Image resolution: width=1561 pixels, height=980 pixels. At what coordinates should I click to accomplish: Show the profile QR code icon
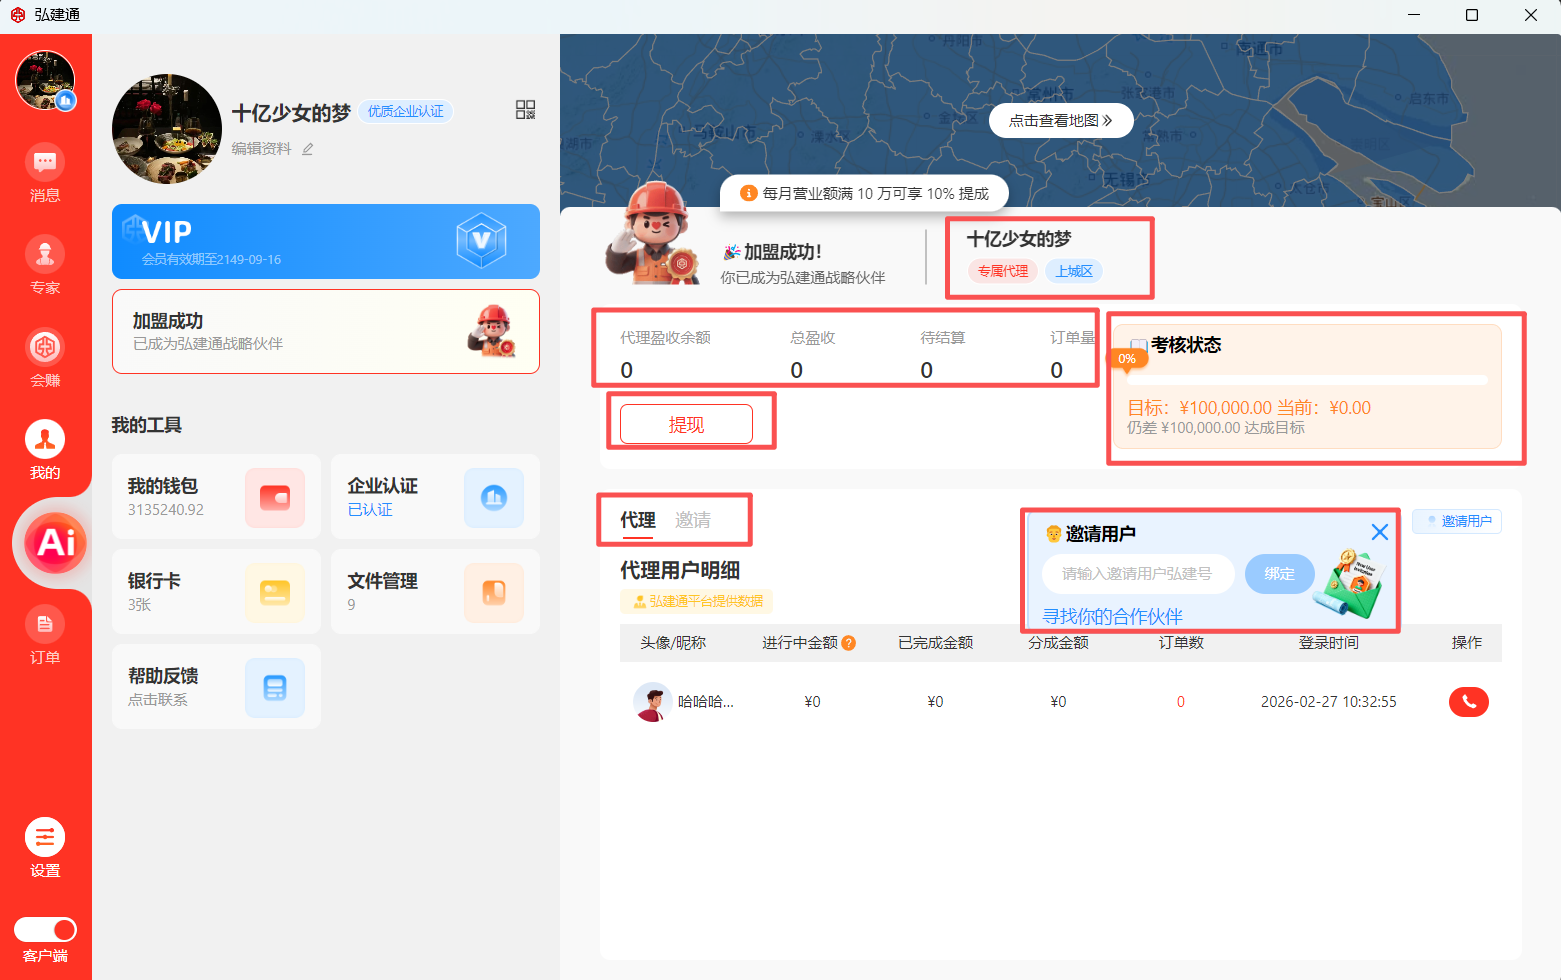pos(525,110)
